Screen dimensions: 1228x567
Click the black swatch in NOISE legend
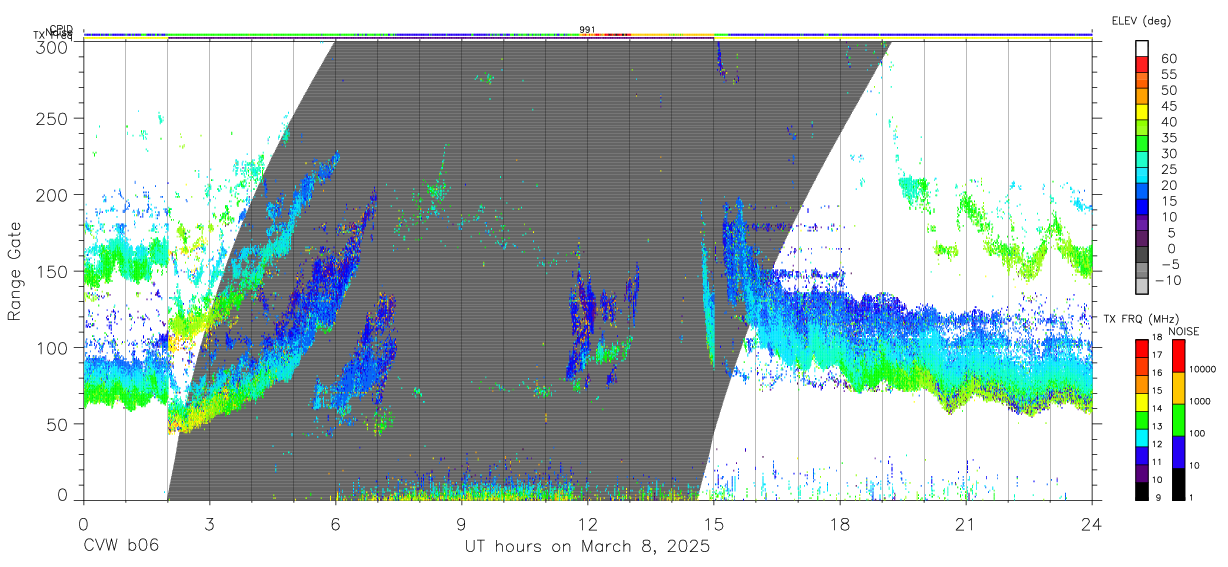[x=1177, y=482]
